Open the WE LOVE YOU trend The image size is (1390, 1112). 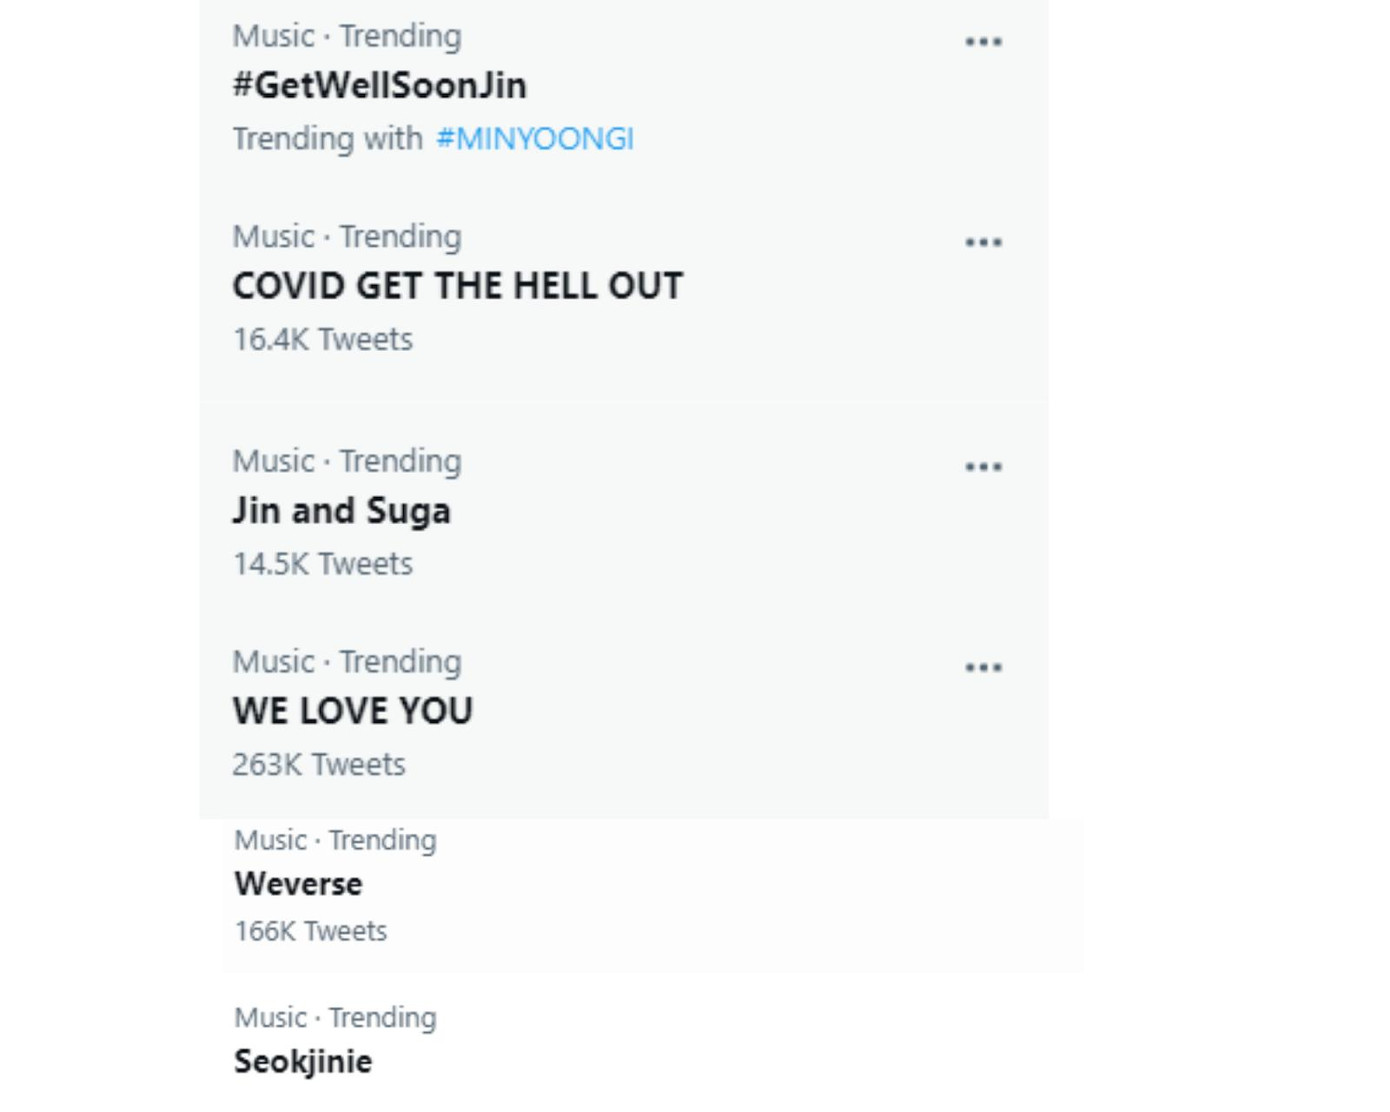[x=354, y=710]
